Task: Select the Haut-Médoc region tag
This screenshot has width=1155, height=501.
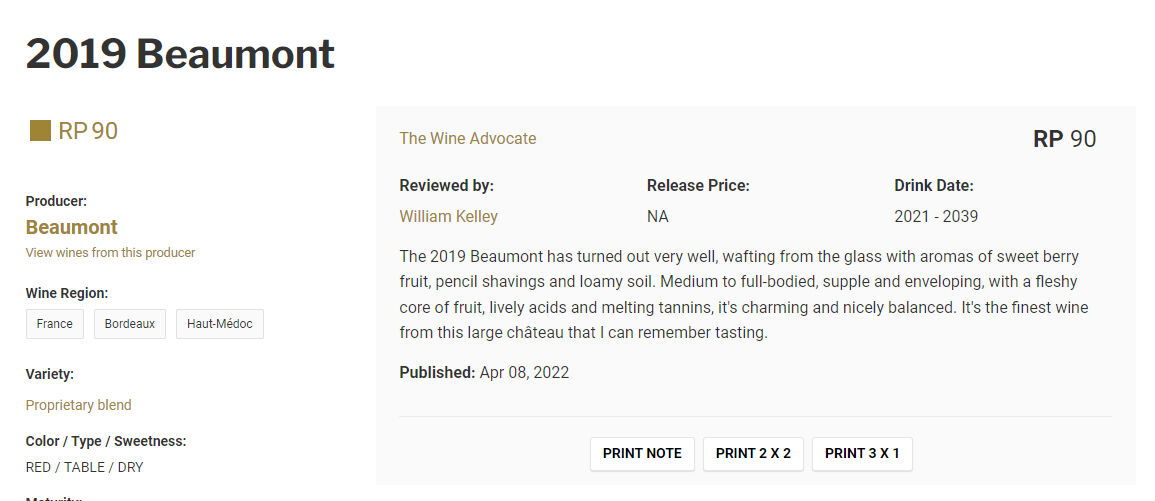Action: pos(220,324)
